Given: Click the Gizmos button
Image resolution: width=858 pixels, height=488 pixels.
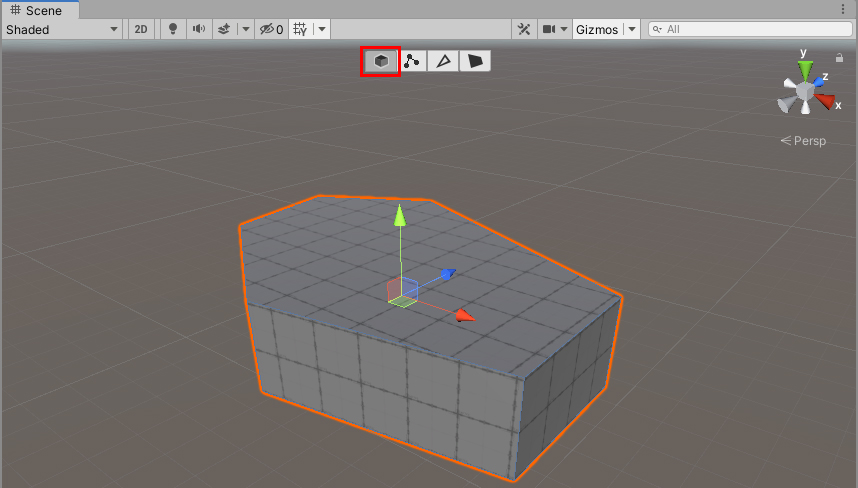Looking at the screenshot, I should 597,30.
